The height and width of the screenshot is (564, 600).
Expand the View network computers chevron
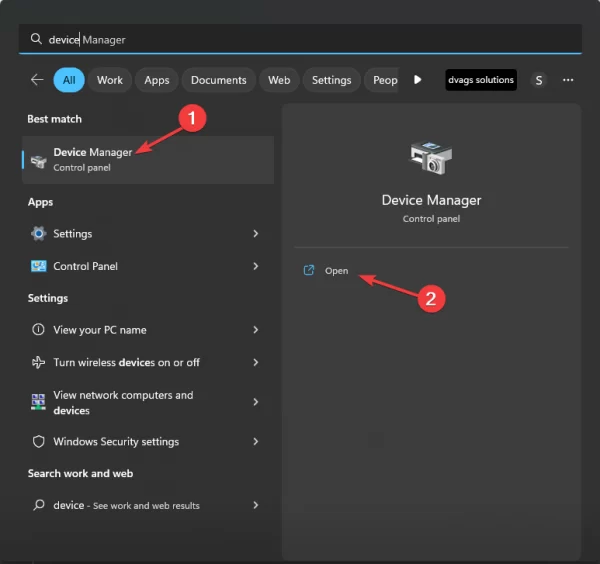click(256, 402)
